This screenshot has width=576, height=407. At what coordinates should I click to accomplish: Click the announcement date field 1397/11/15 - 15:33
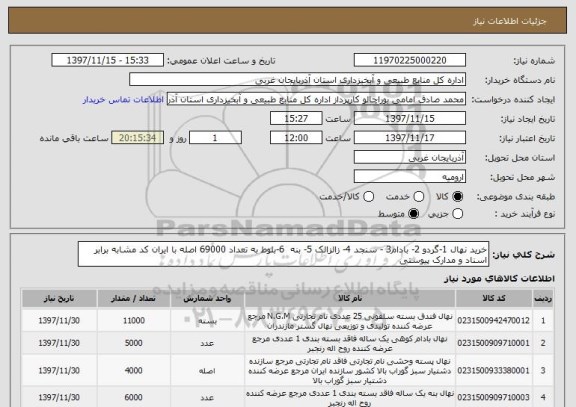click(108, 60)
